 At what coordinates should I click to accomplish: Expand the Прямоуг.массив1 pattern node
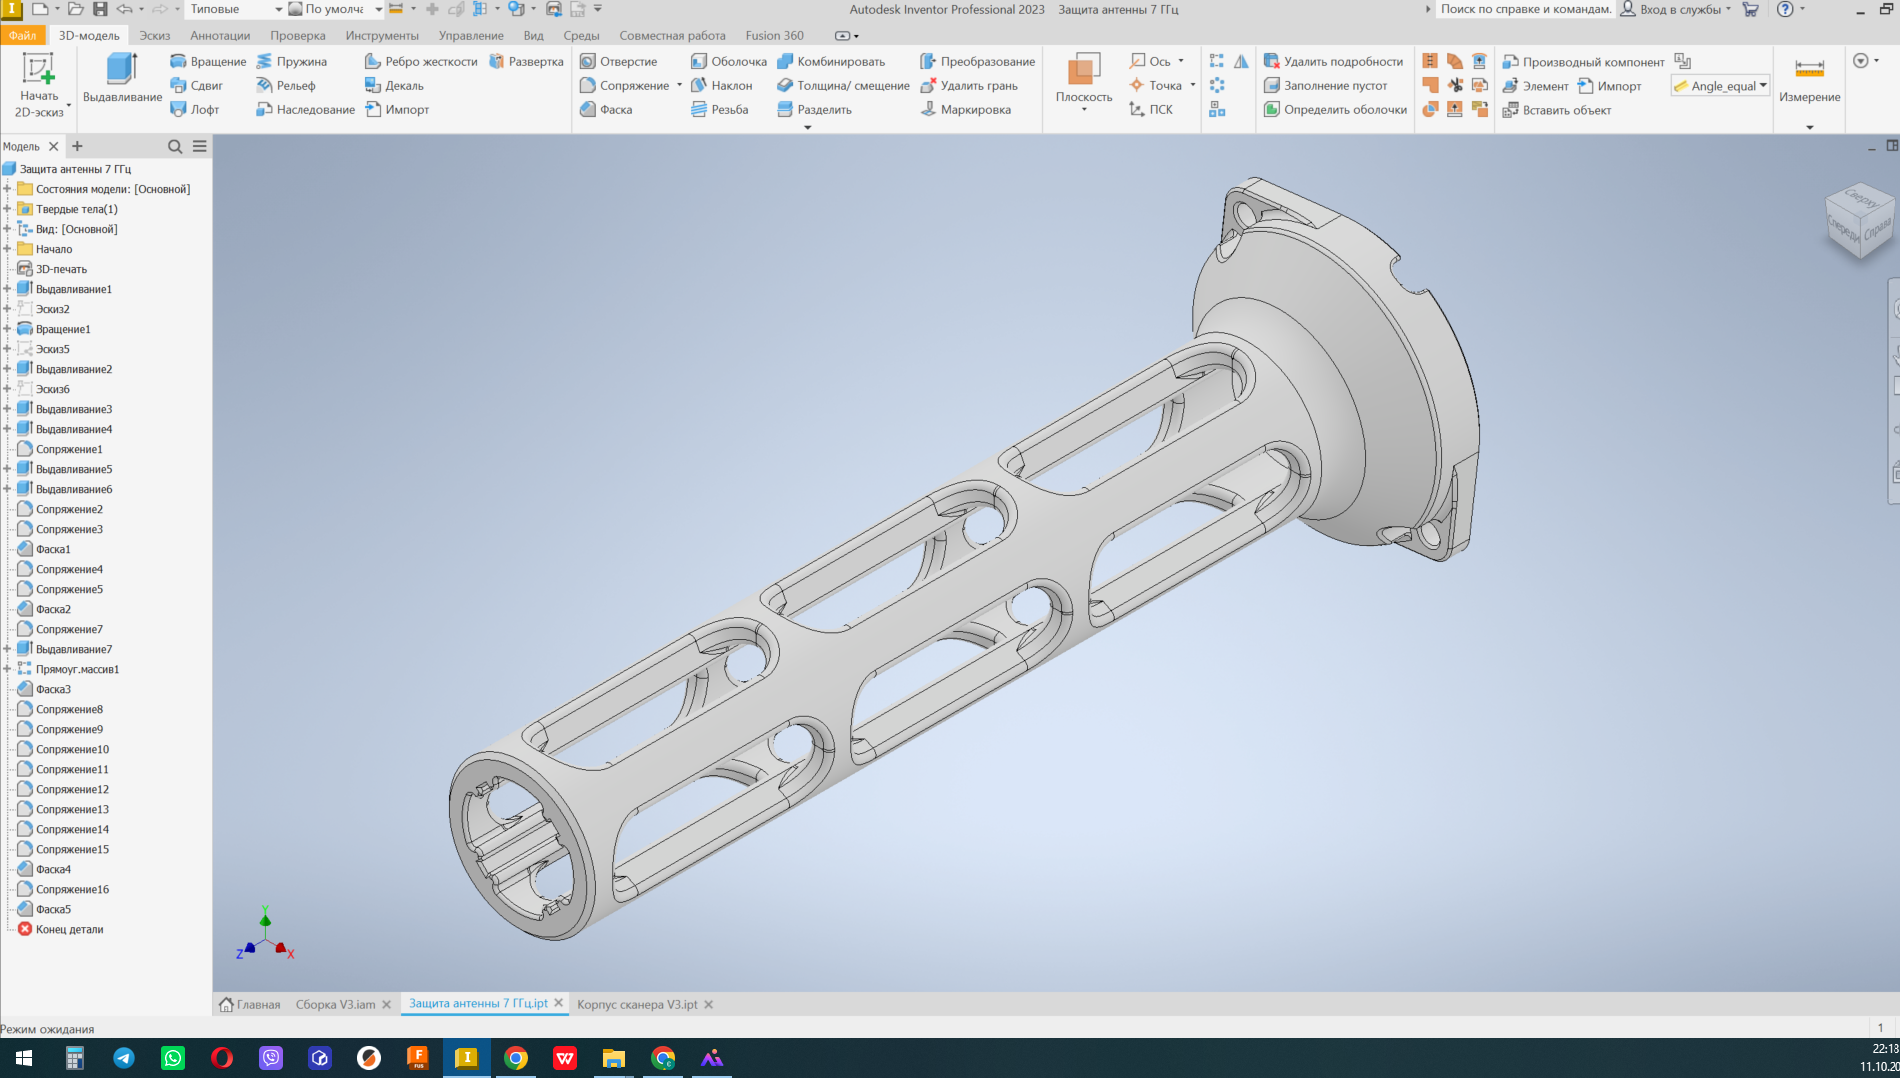7,669
